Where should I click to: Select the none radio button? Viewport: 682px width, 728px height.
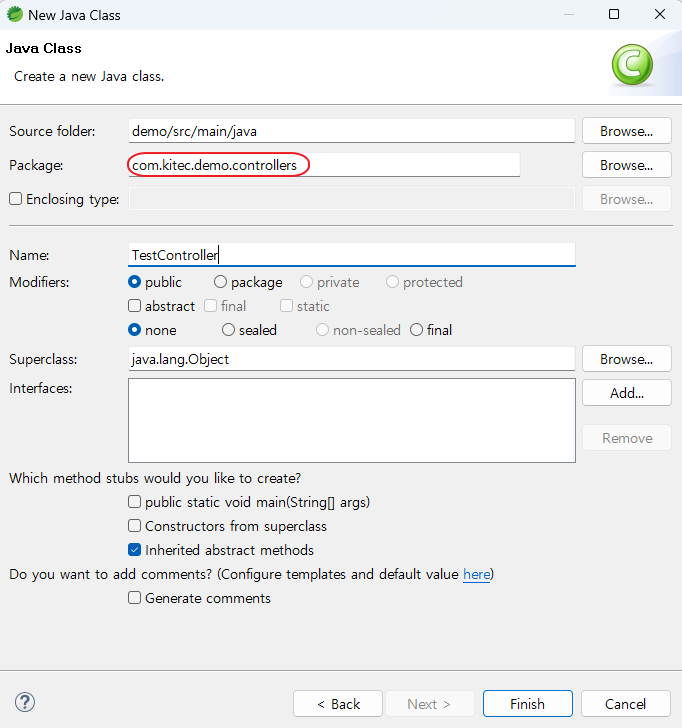134,330
